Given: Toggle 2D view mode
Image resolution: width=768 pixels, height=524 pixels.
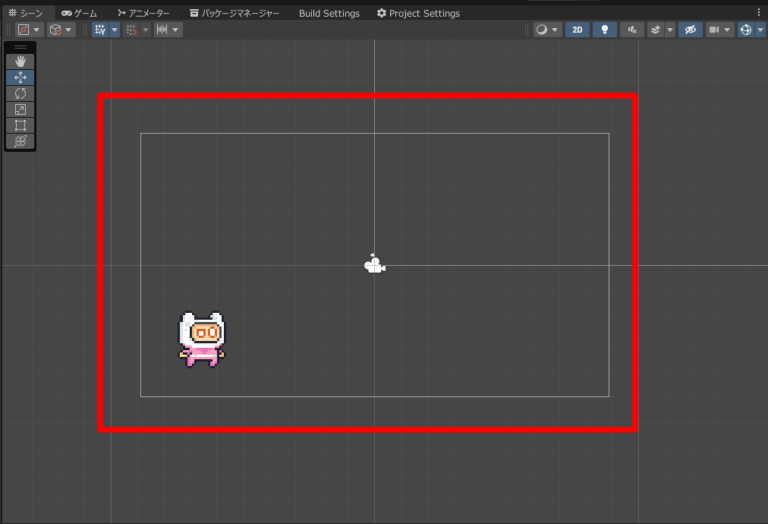Looking at the screenshot, I should 577,30.
